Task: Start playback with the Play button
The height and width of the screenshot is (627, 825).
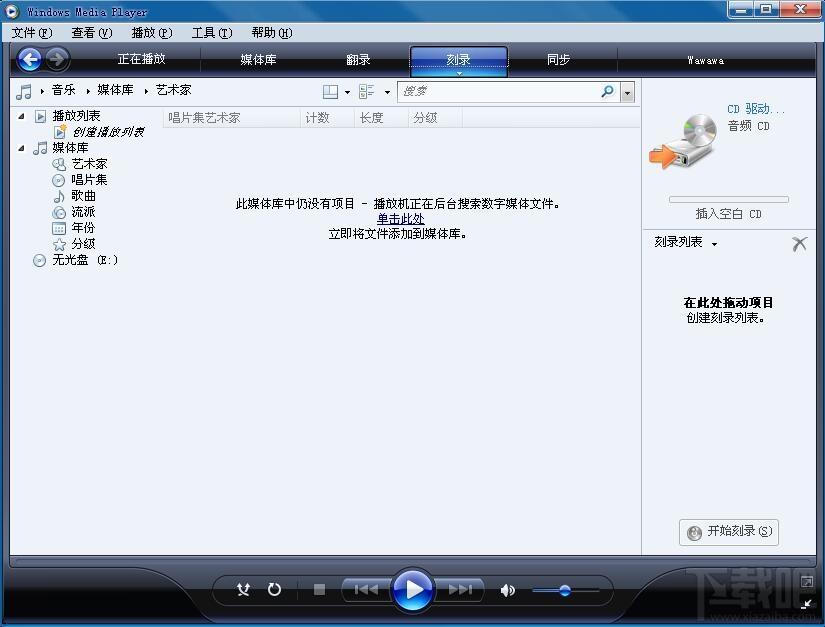Action: (413, 590)
